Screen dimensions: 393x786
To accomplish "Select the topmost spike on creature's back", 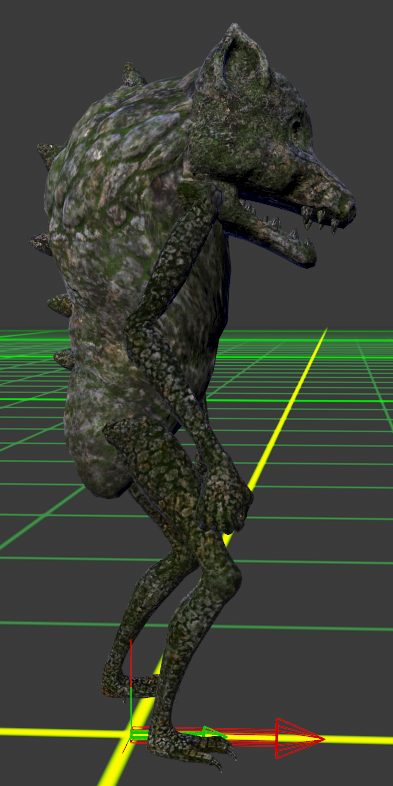I will (x=132, y=74).
